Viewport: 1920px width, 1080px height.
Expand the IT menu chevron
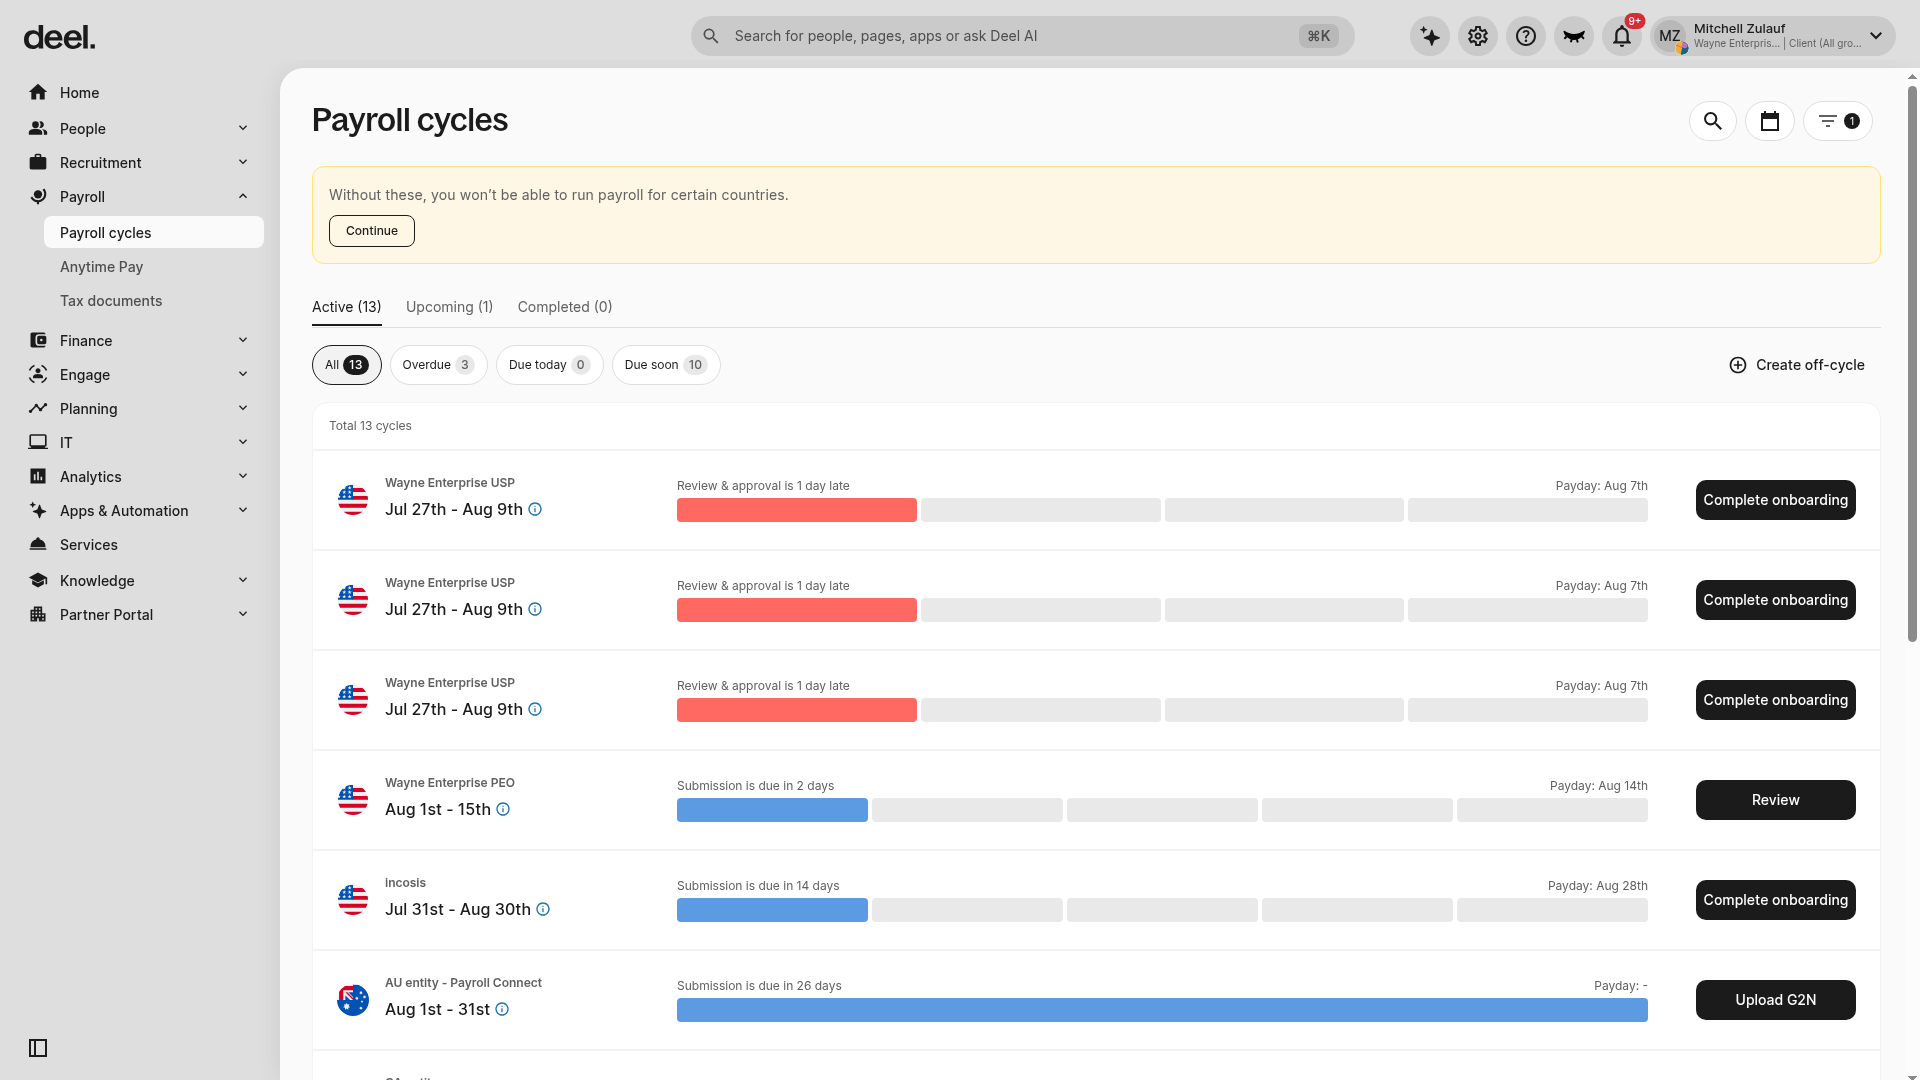point(243,442)
